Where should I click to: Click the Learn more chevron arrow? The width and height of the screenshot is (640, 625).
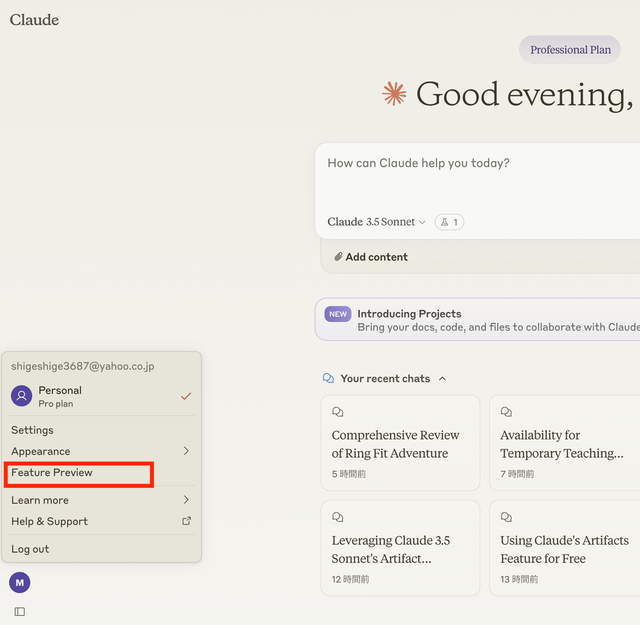point(186,500)
